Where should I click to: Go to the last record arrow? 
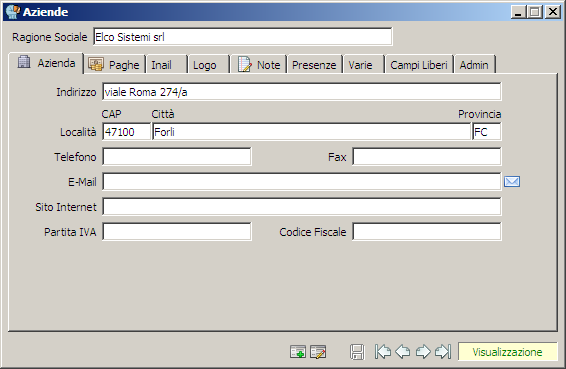click(x=443, y=352)
